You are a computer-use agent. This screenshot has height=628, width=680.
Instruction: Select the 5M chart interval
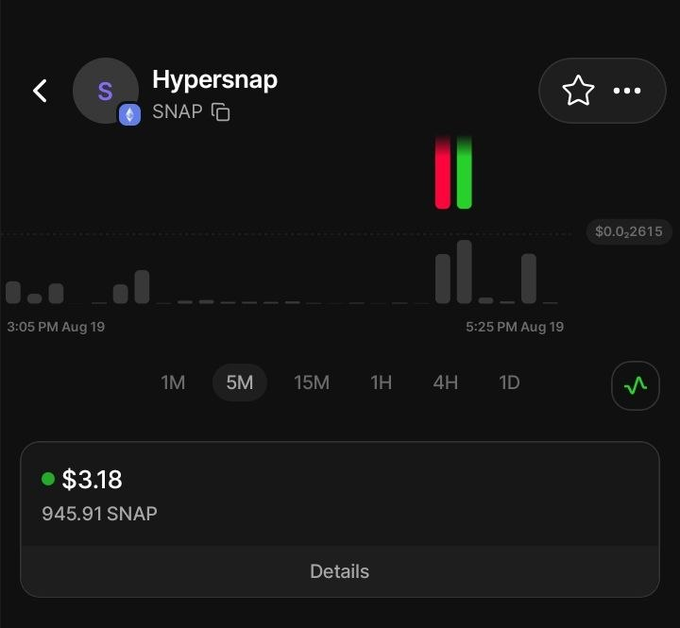pyautogui.click(x=239, y=383)
